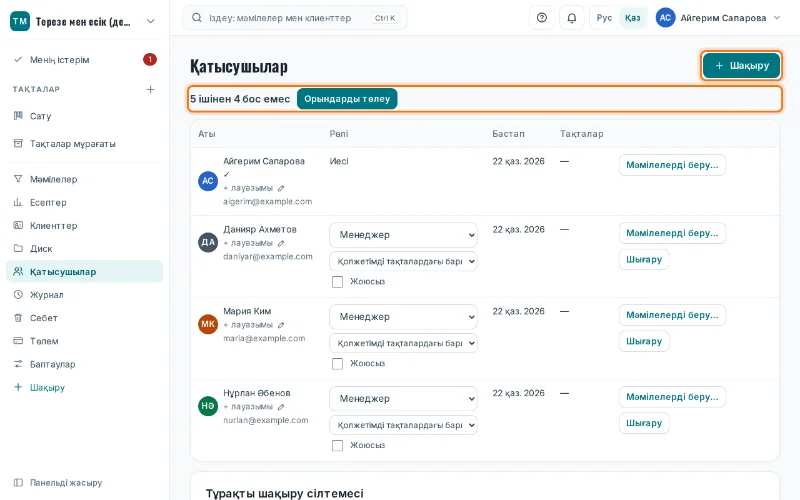Open role dropdown Менеджер for Мария Ким

click(x=404, y=317)
